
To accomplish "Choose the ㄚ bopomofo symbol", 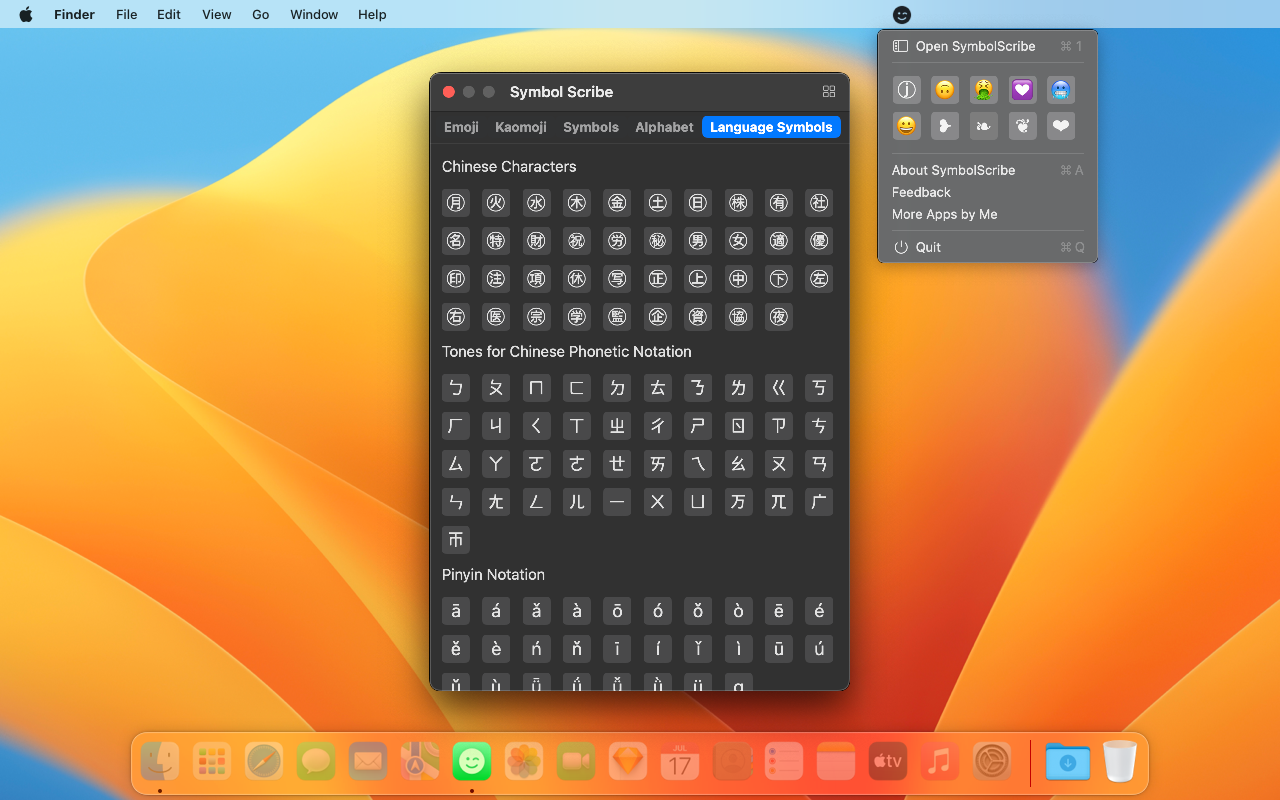I will coord(496,464).
